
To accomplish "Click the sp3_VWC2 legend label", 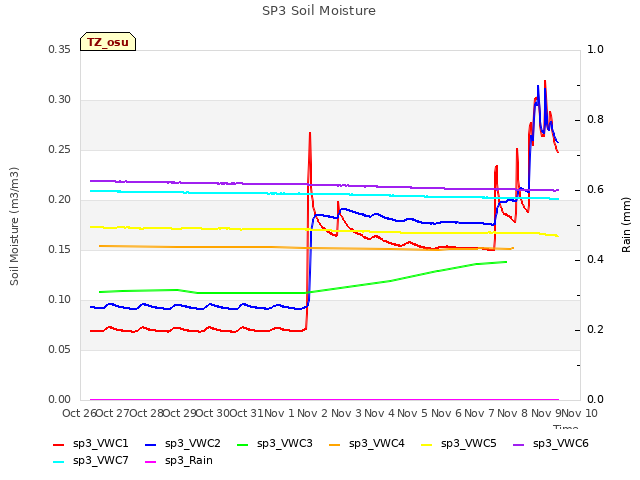I will pyautogui.click(x=193, y=444).
